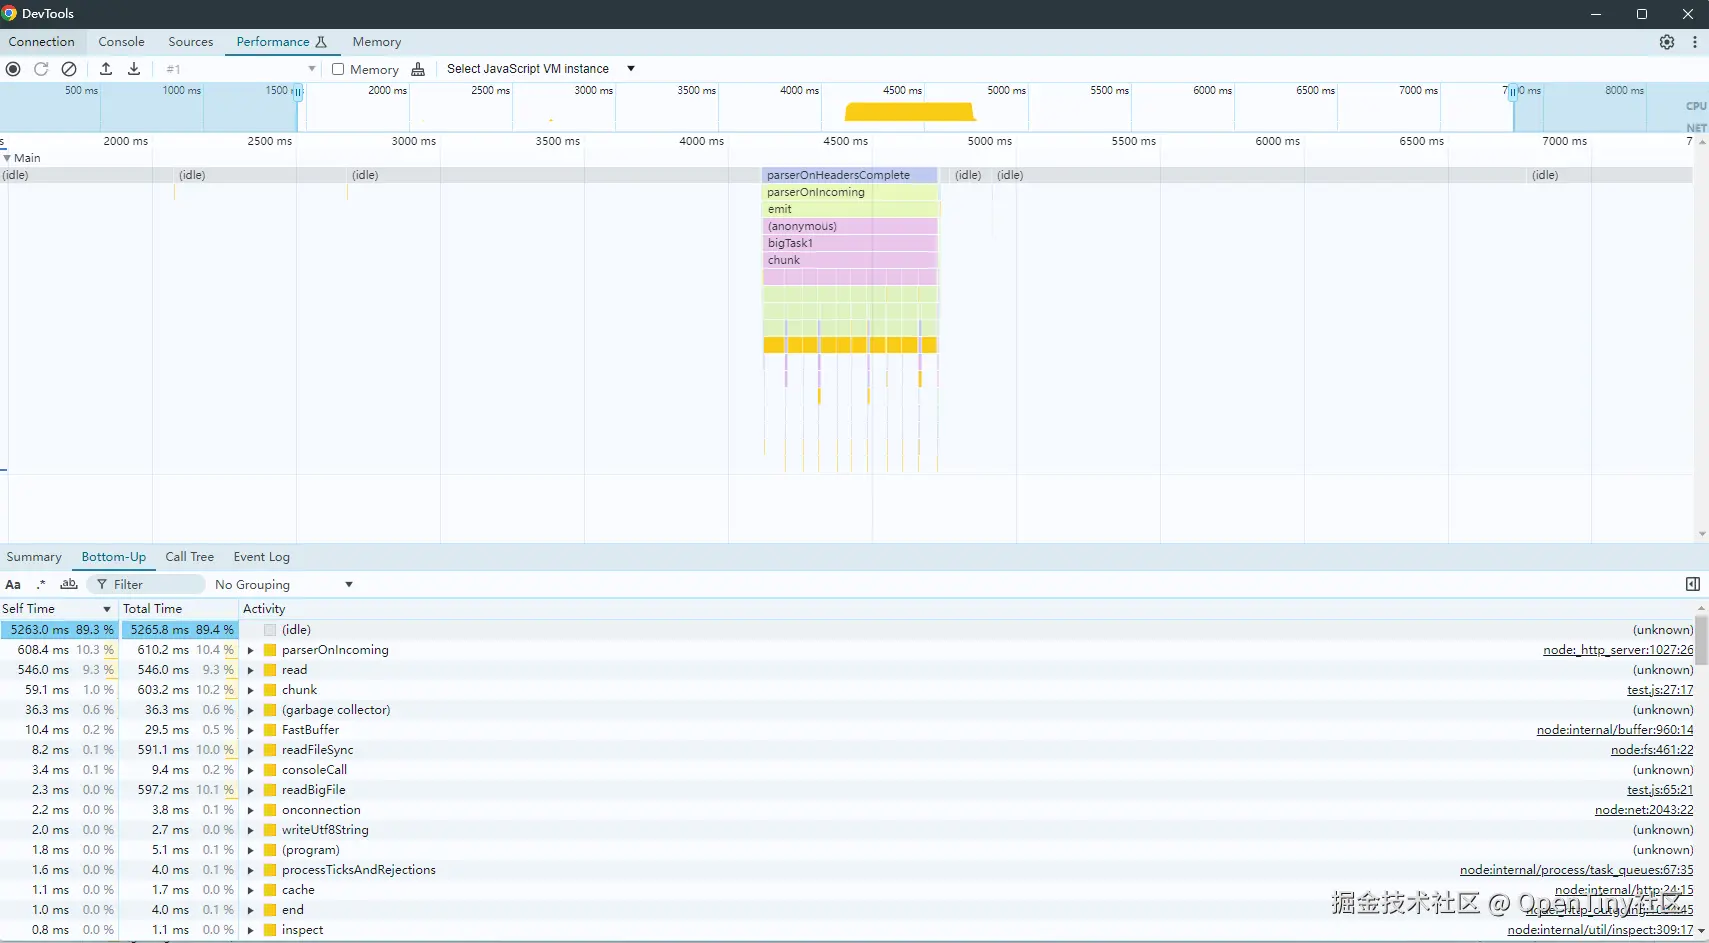The height and width of the screenshot is (943, 1709).
Task: Open the DevTools more options menu
Action: point(1695,42)
